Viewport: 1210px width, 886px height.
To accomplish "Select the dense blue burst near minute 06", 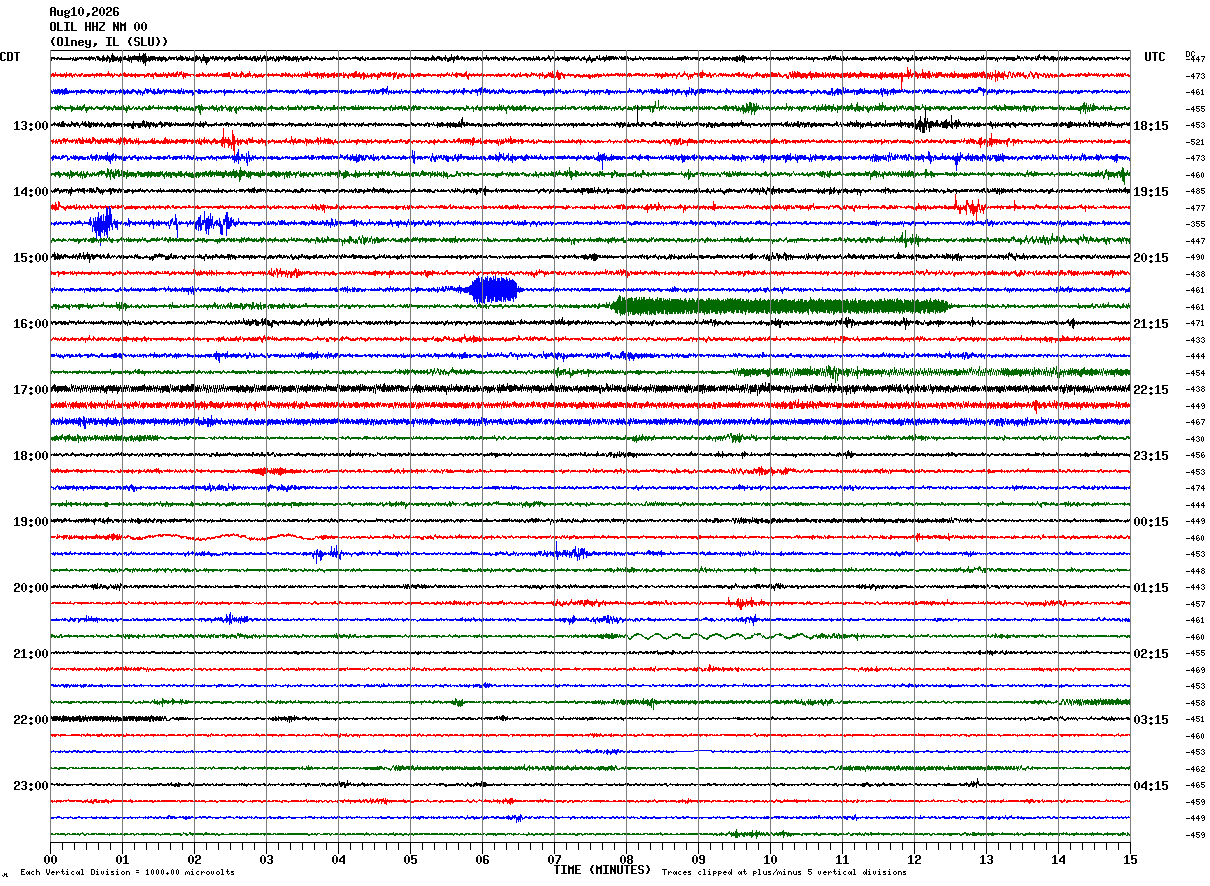I will coord(494,290).
